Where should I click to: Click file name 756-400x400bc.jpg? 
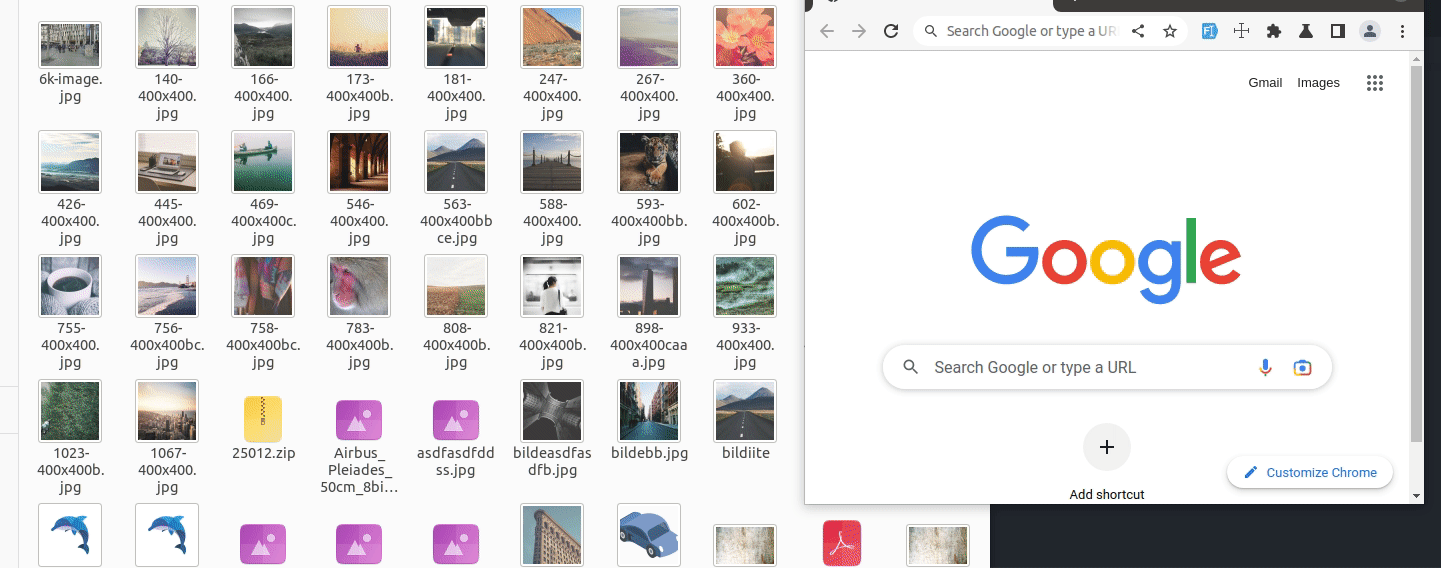[167, 345]
